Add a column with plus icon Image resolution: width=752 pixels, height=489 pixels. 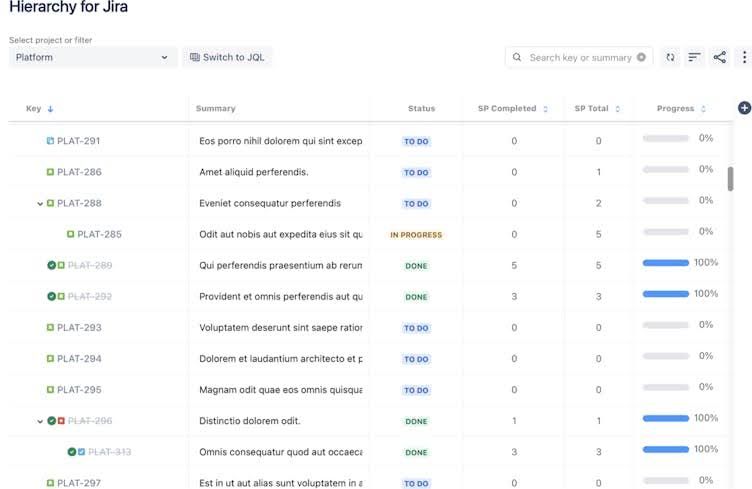pos(744,108)
